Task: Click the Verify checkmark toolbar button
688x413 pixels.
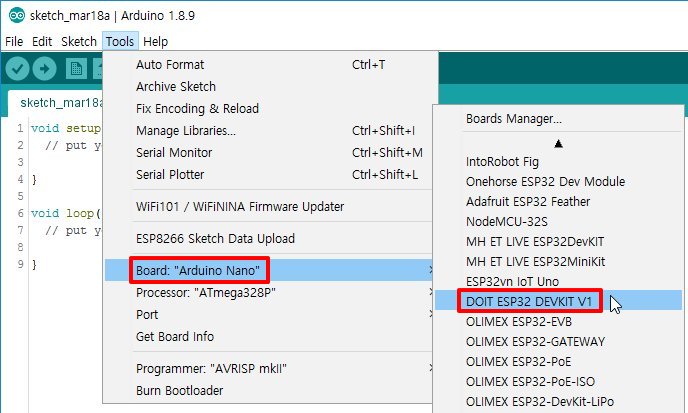Action: click(17, 69)
